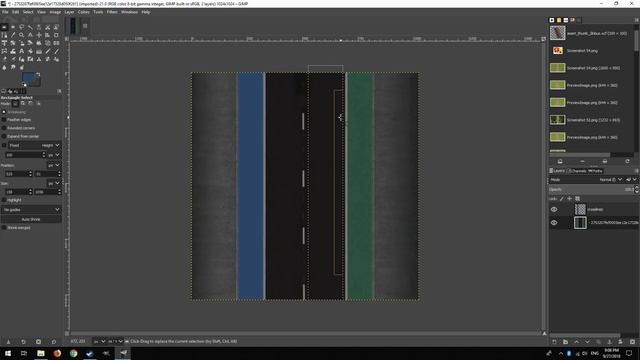Select the Pencil tool

pyautogui.click(x=47, y=51)
